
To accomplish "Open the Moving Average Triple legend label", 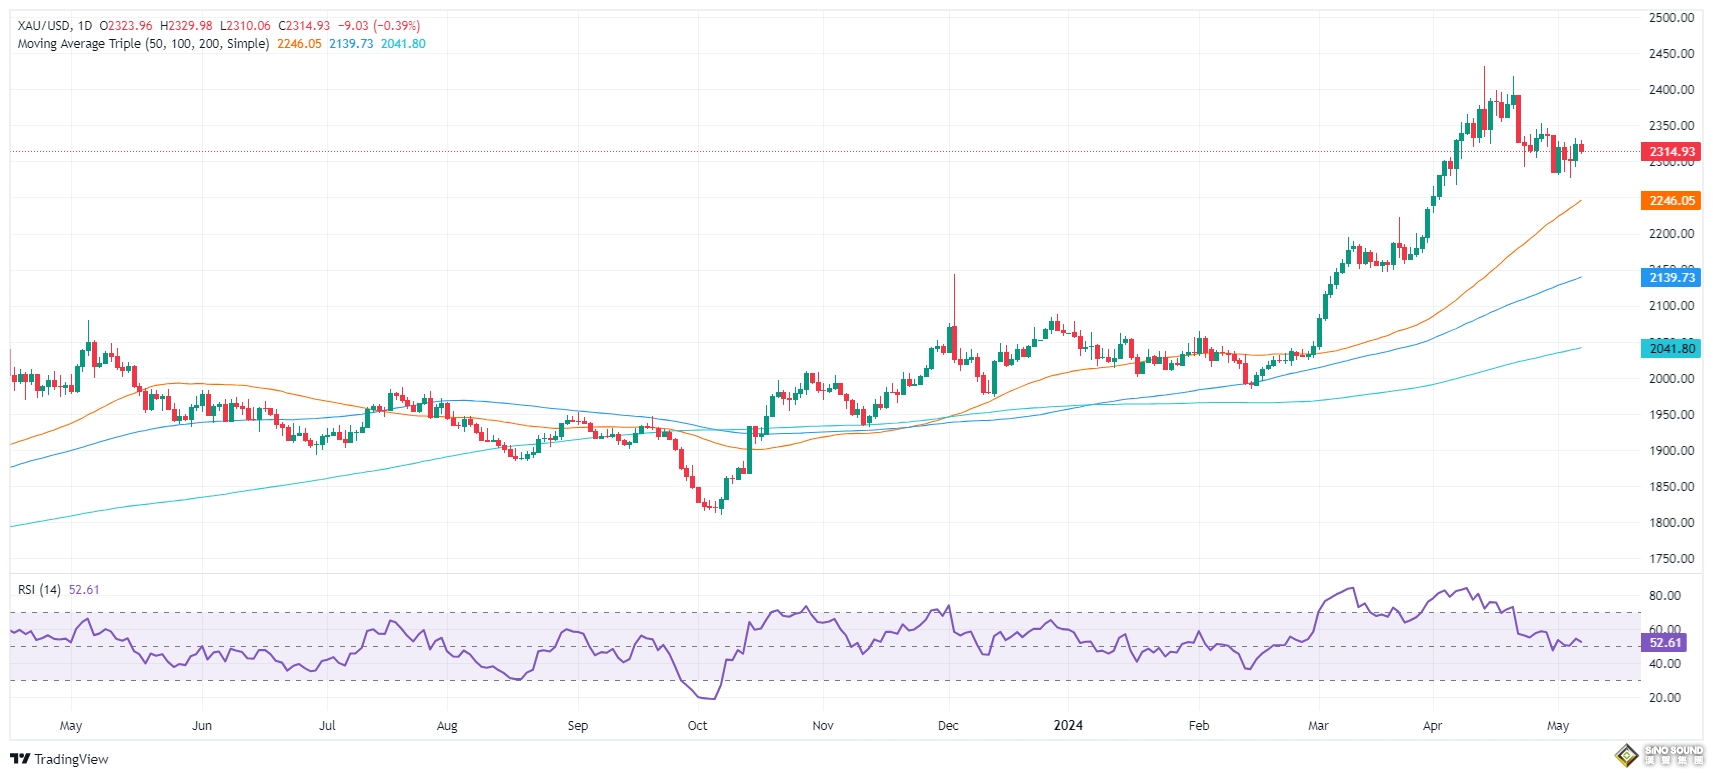I will pos(143,44).
